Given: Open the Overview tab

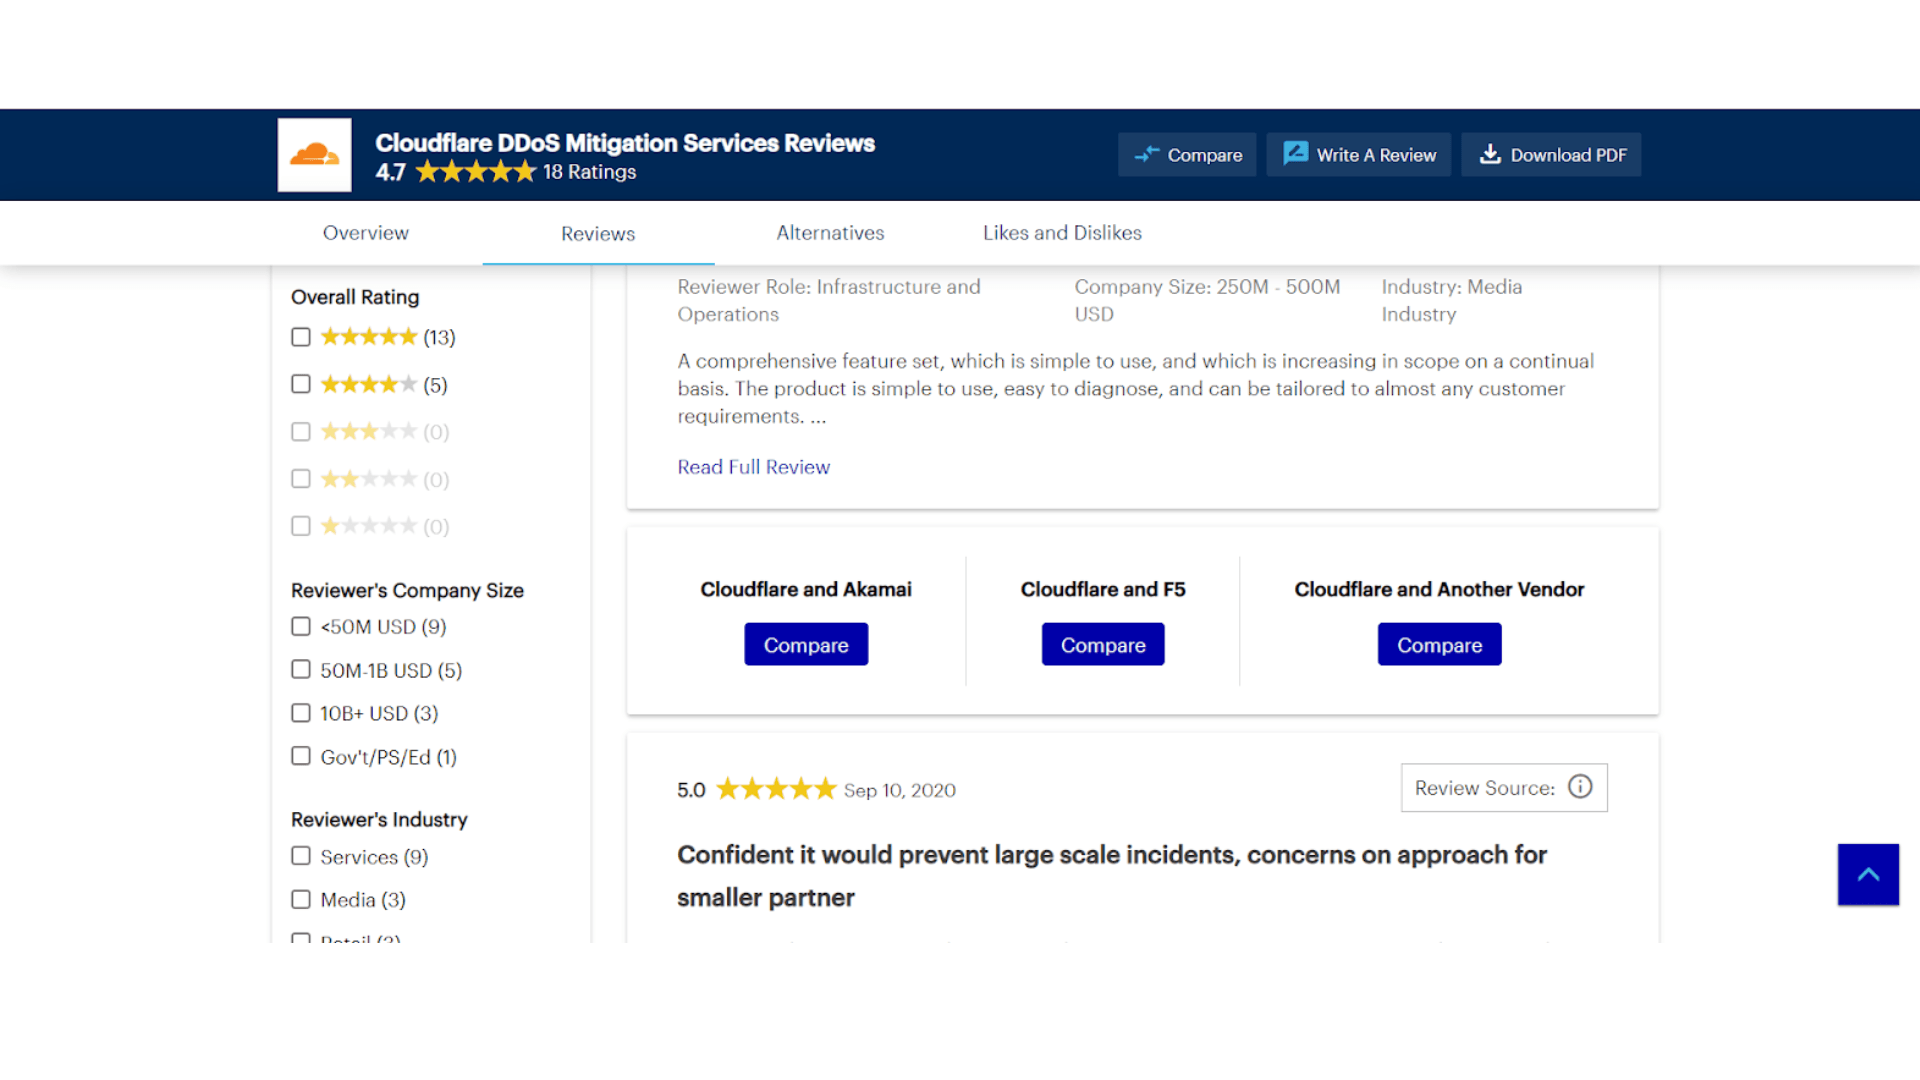Looking at the screenshot, I should coord(365,233).
